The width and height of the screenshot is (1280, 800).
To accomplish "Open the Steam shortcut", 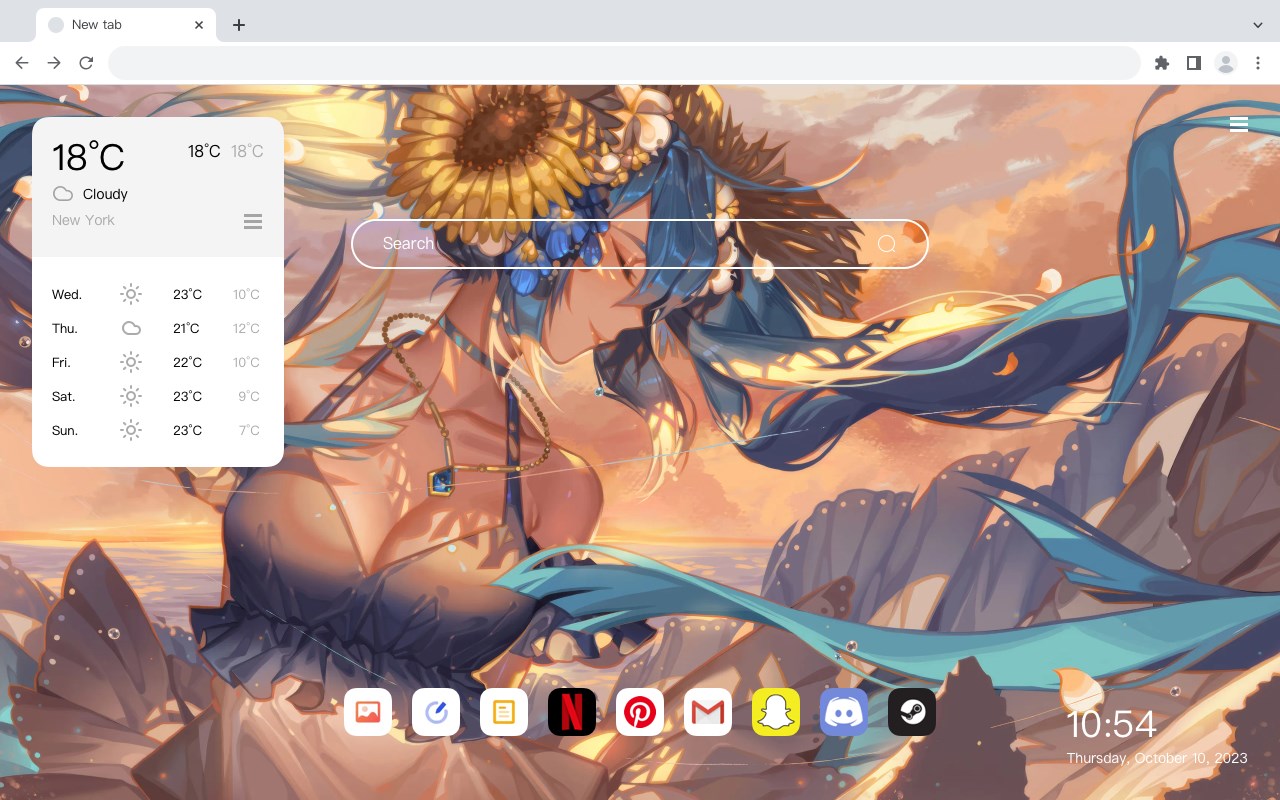I will (x=912, y=712).
